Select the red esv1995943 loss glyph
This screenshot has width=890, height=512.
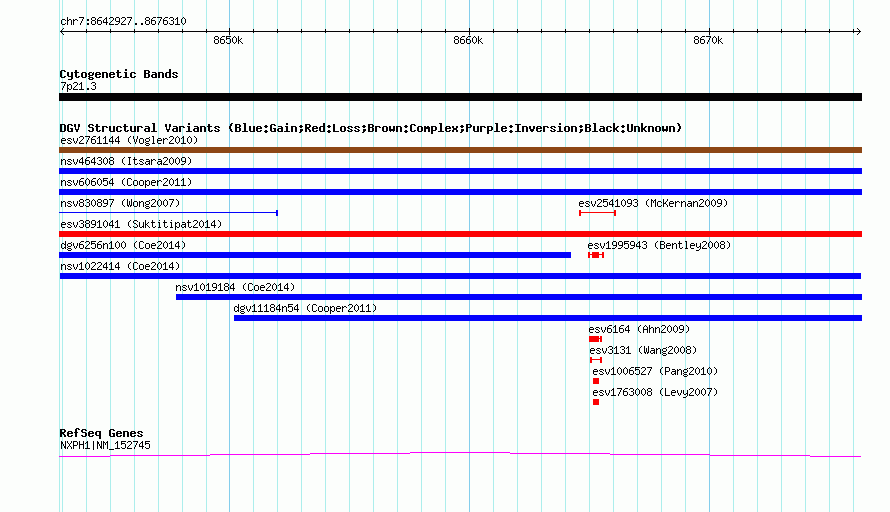(596, 255)
